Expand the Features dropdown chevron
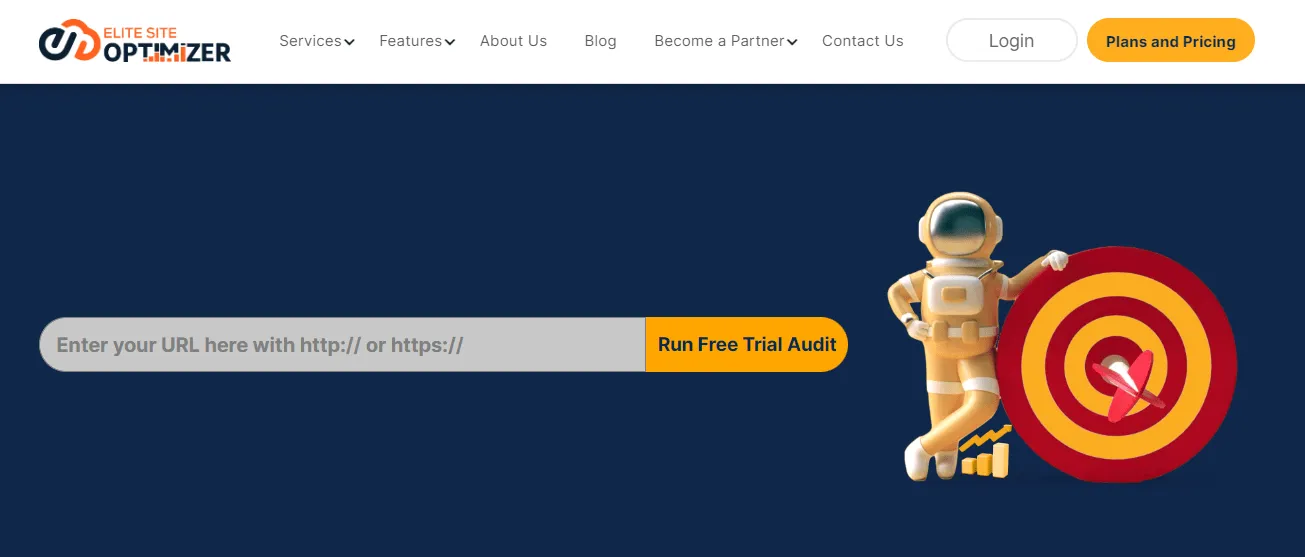1305x557 pixels. coord(450,42)
